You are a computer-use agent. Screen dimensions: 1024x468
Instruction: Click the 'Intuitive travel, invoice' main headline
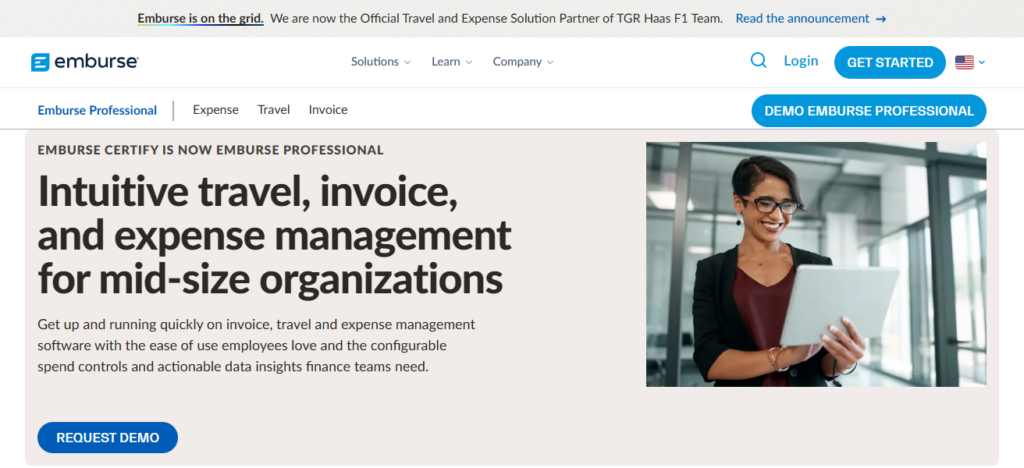[274, 235]
